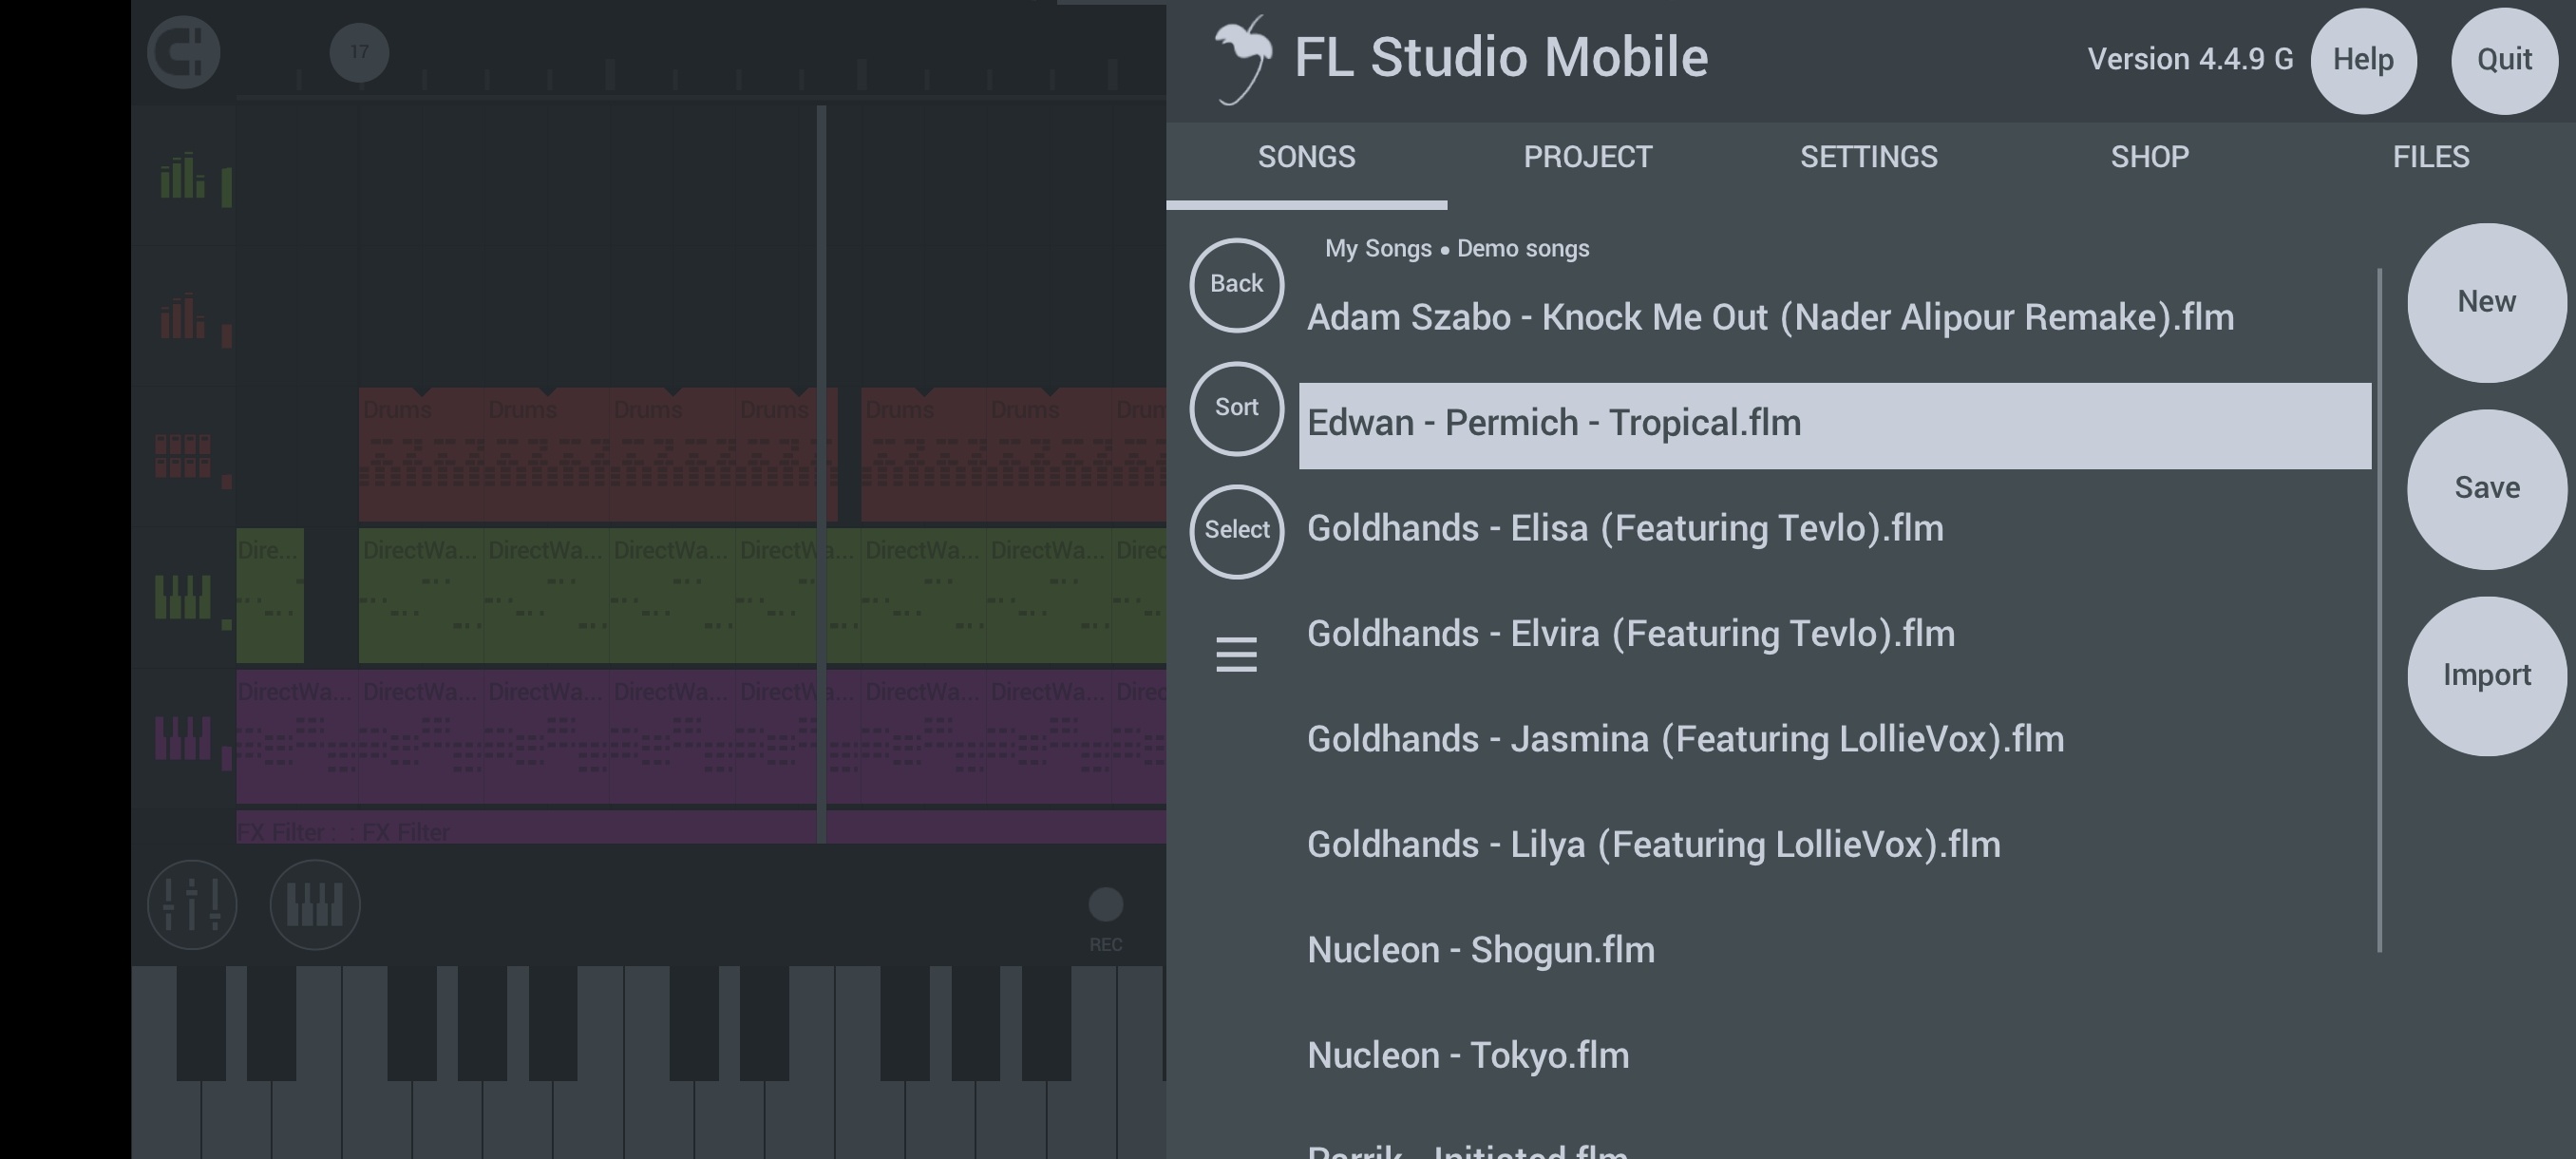Show the on-screen piano keyboard view
This screenshot has height=1159, width=2576.
[x=314, y=903]
